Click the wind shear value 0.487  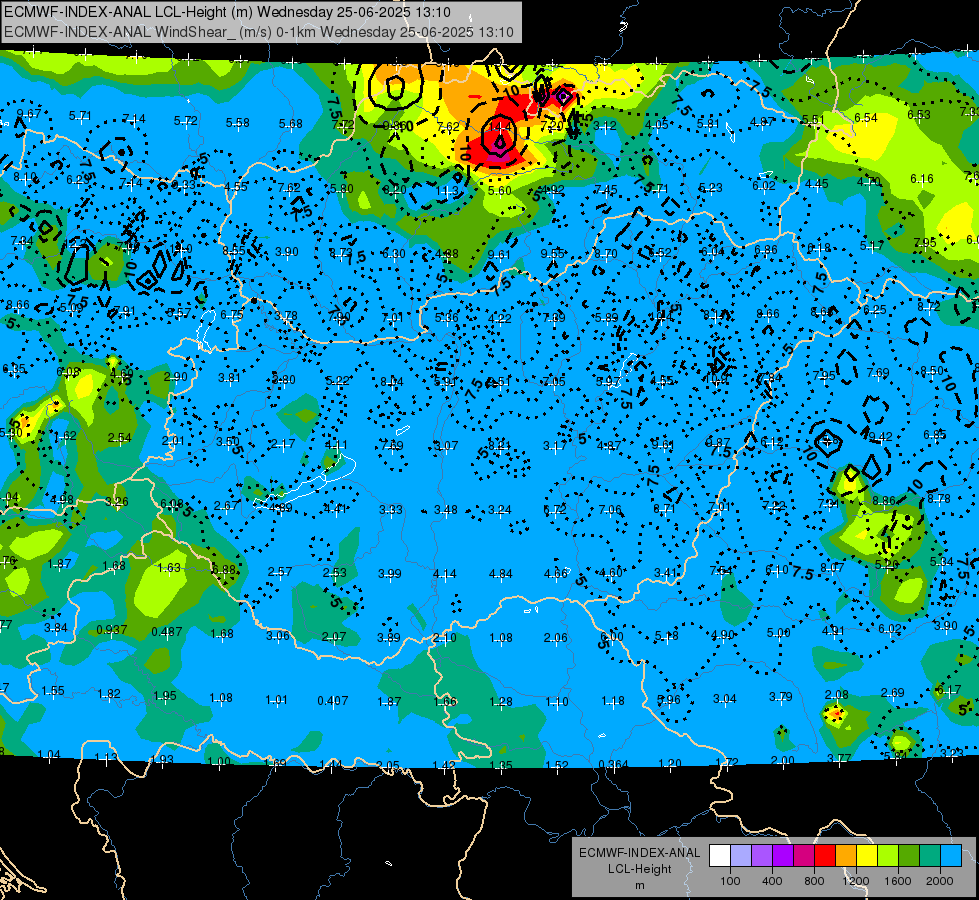[x=167, y=632]
